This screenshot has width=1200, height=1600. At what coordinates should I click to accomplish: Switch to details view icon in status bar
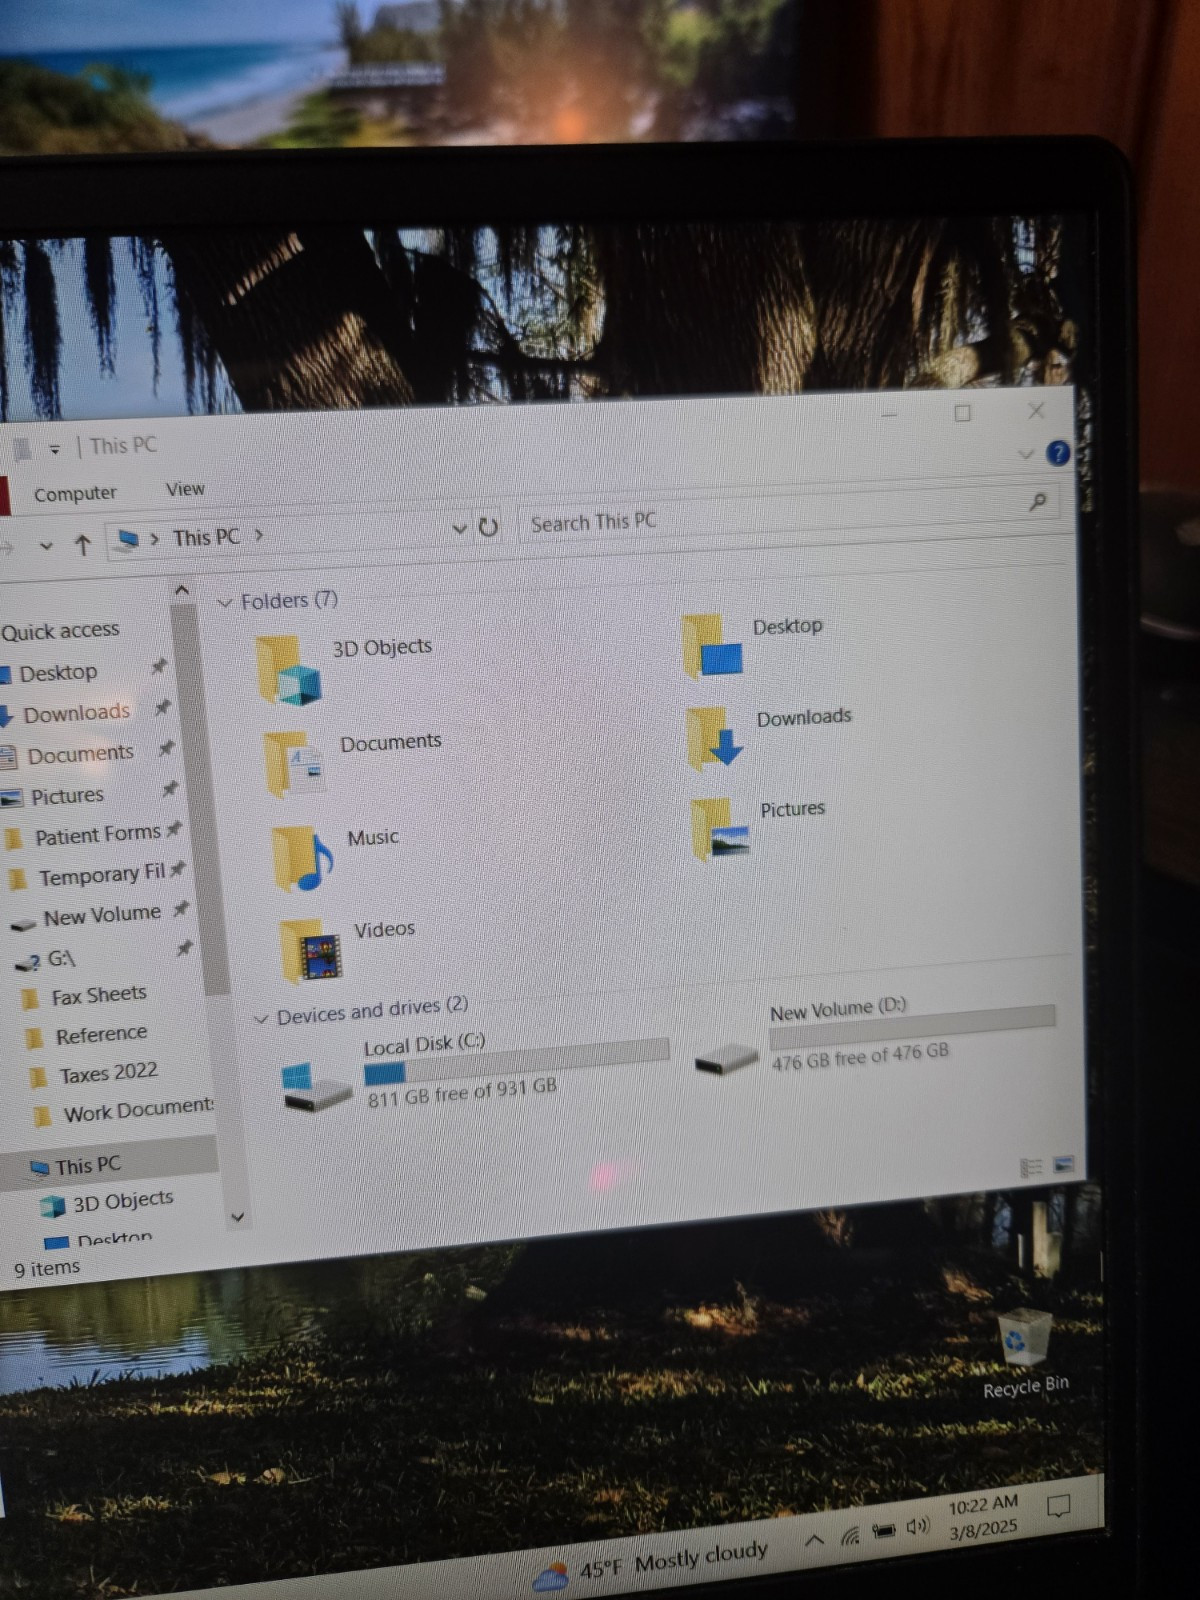(x=1031, y=1167)
